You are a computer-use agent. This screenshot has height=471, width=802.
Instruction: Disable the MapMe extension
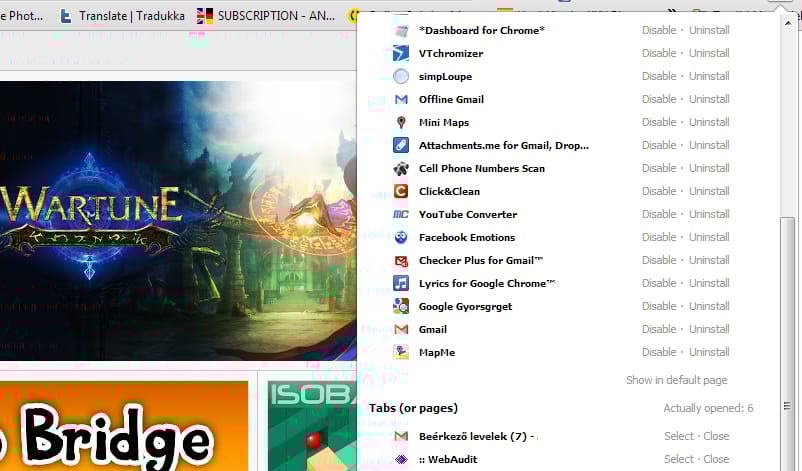click(659, 352)
